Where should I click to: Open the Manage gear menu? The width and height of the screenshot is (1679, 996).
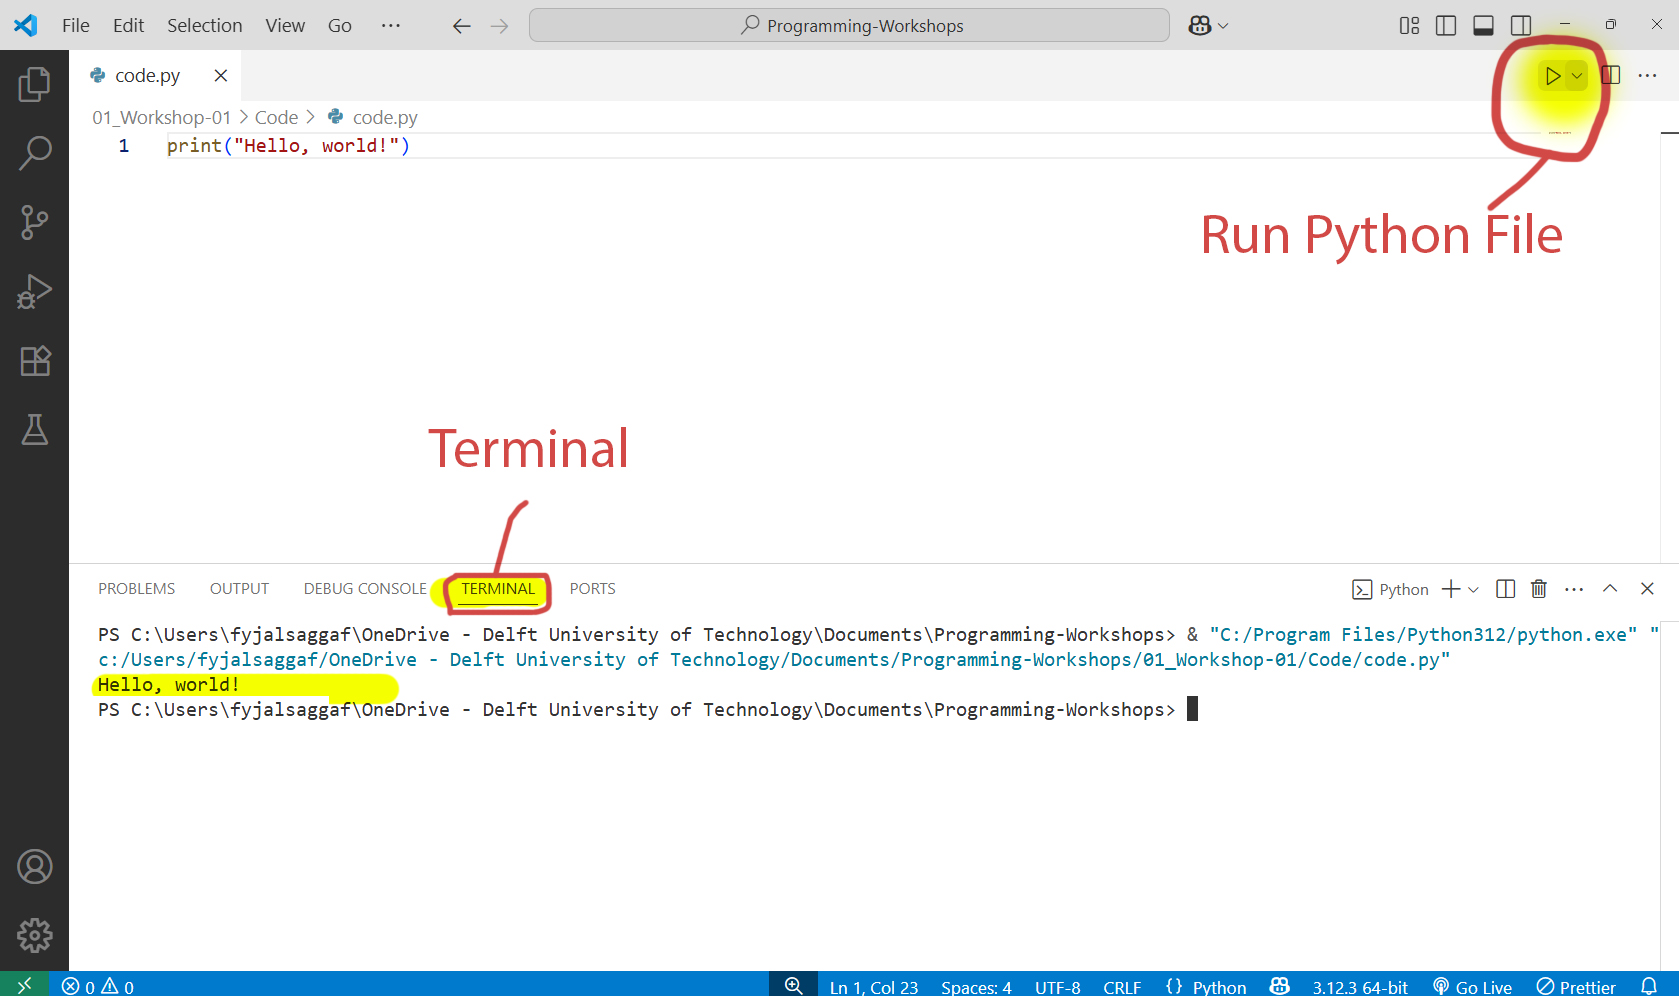[34, 936]
